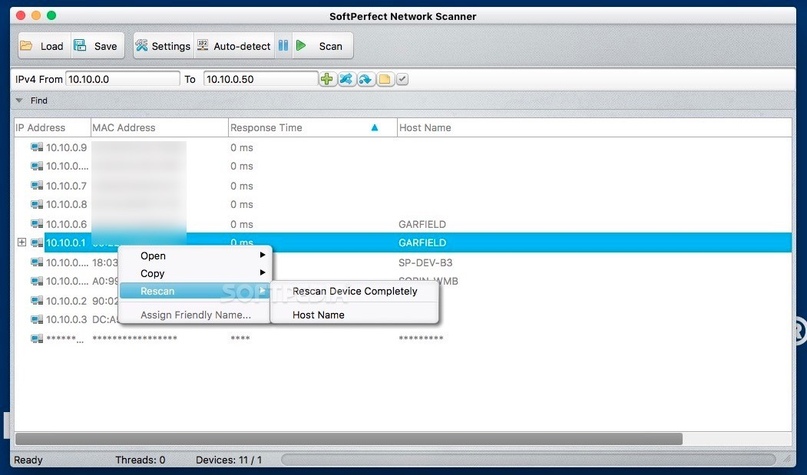The height and width of the screenshot is (475, 807).
Task: Click host name SP-DEV-B3
Action: (425, 262)
